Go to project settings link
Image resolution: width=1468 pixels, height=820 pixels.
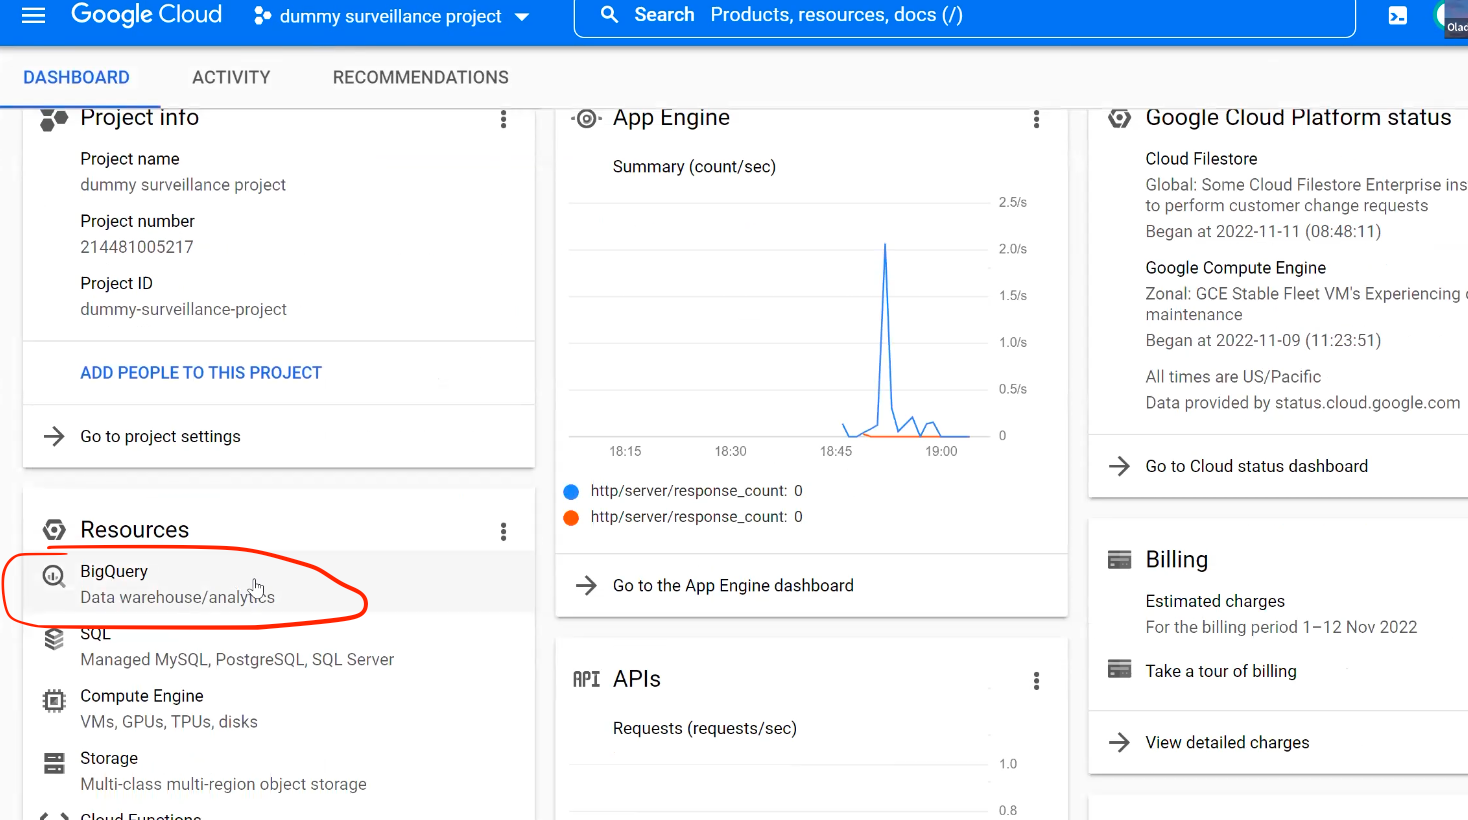[x=160, y=436]
